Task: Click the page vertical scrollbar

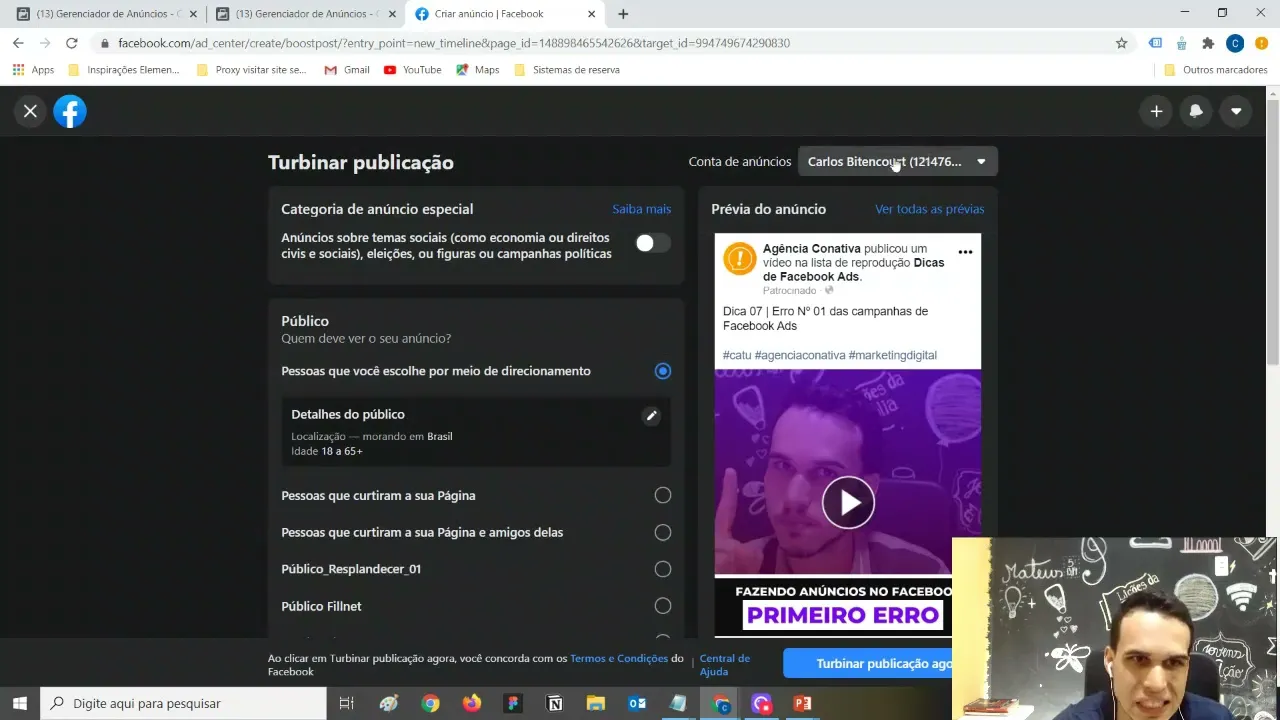Action: 1273,230
